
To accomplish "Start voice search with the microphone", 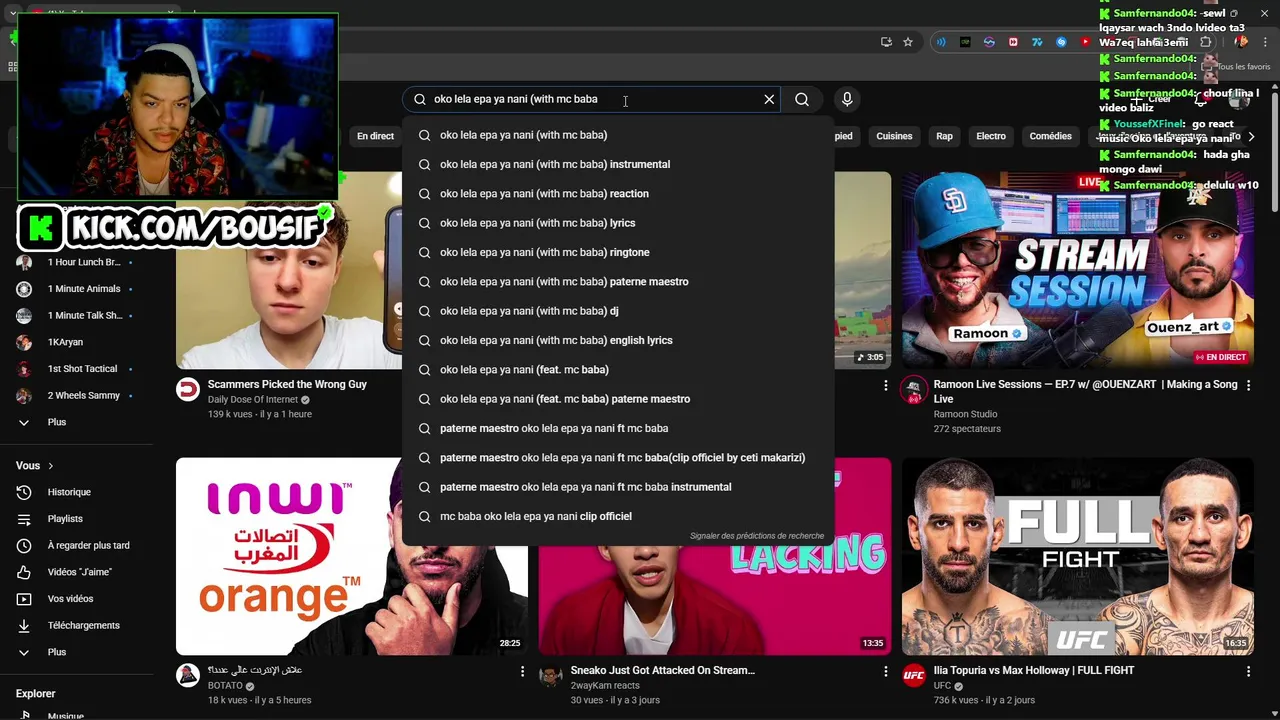I will tap(847, 99).
